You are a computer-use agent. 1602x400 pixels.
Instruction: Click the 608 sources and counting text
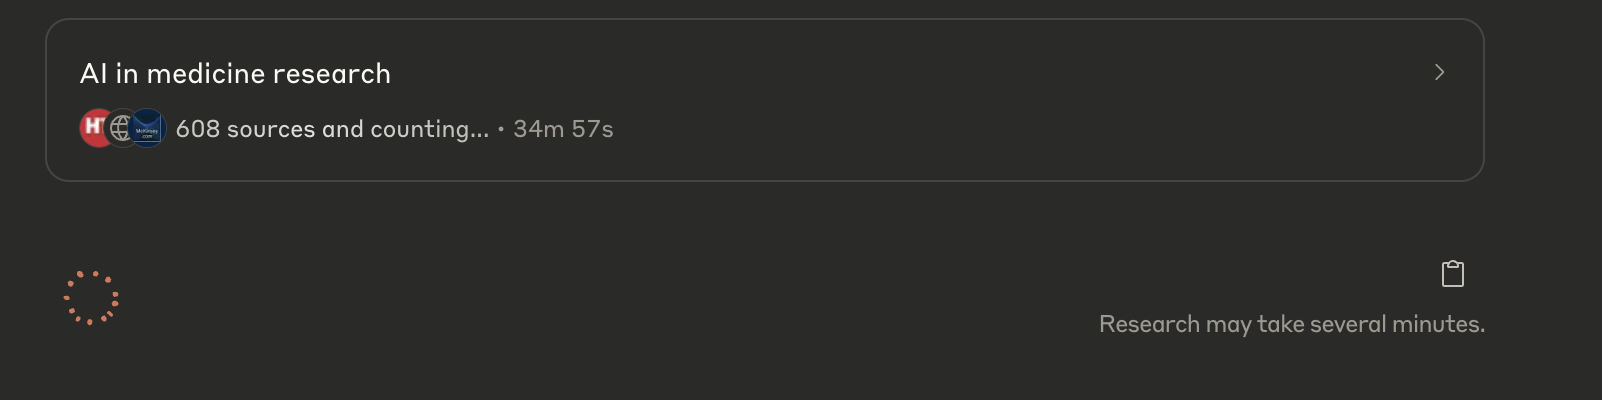point(332,129)
